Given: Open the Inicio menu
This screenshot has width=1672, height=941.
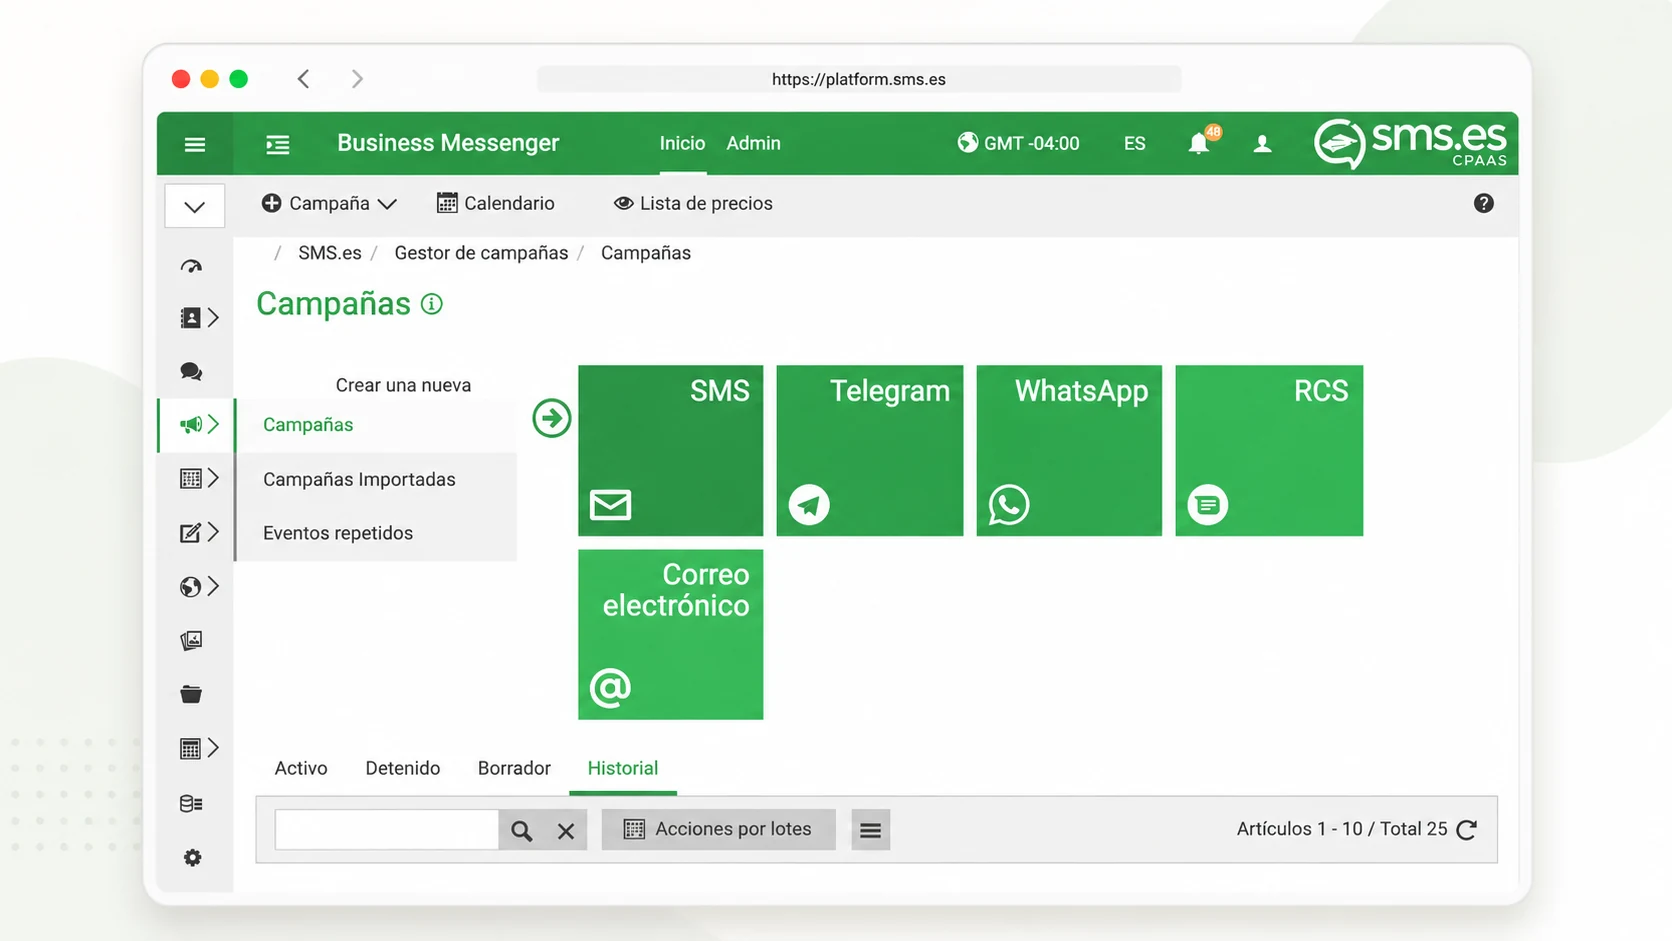Looking at the screenshot, I should 682,143.
